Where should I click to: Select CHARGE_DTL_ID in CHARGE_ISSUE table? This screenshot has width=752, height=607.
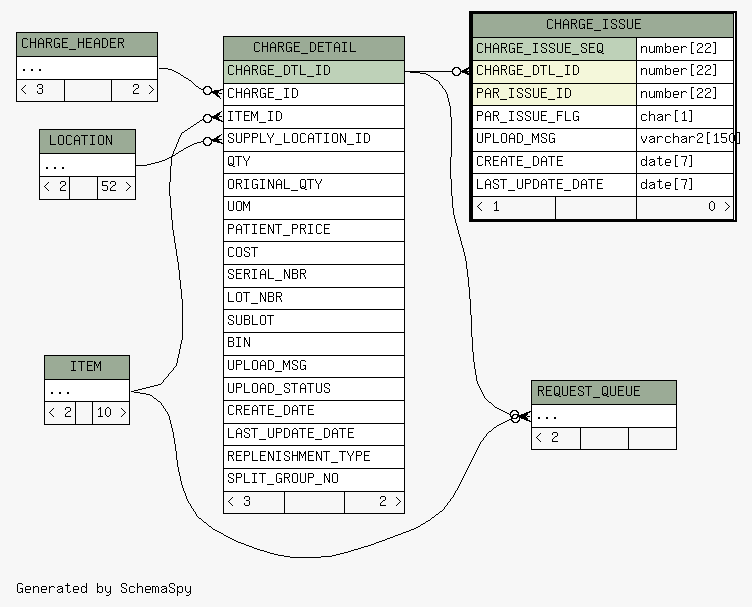pos(554,71)
